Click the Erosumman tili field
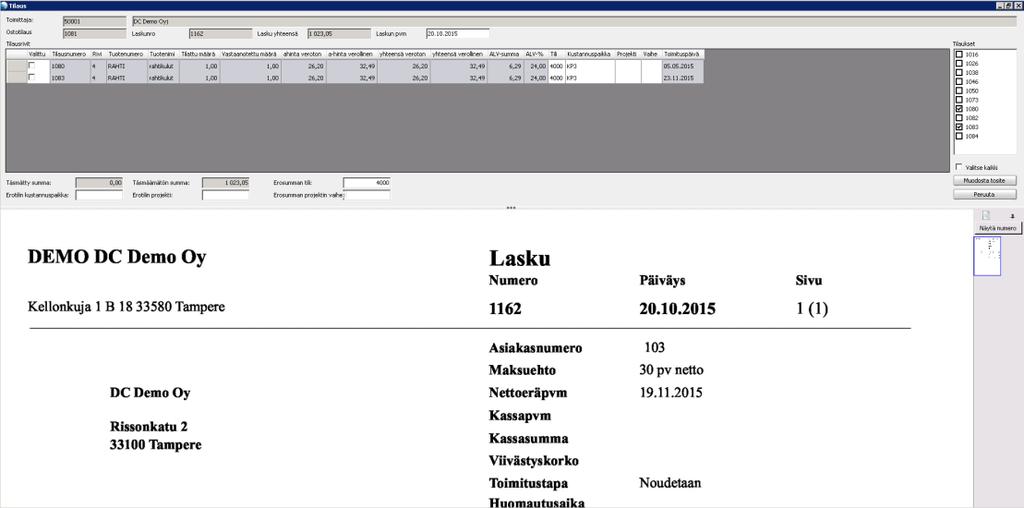Viewport: 1024px width, 508px height. click(x=366, y=183)
